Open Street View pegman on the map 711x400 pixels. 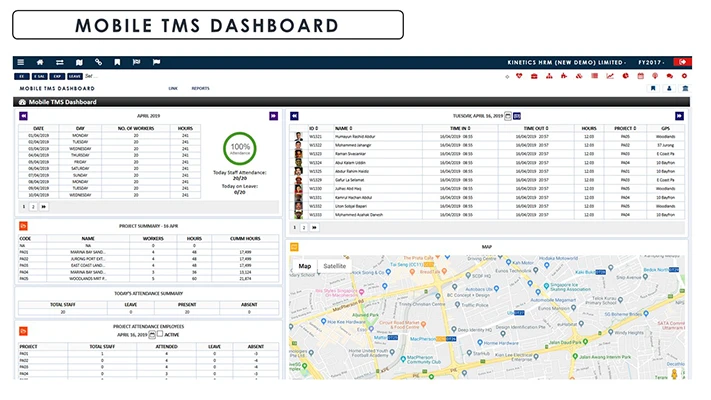tap(674, 374)
